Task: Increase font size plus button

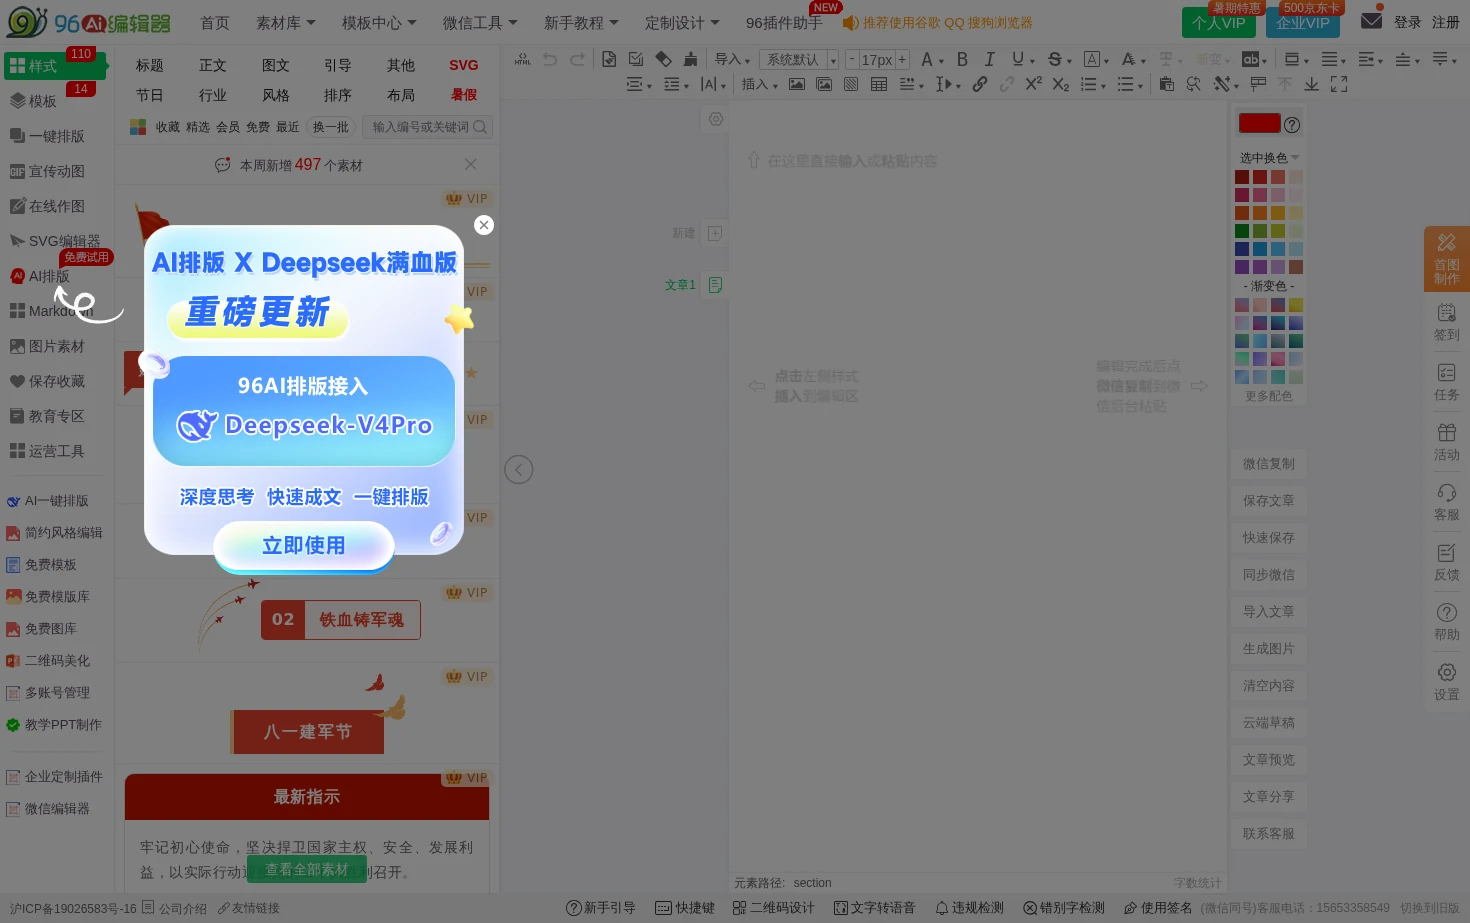Action: (902, 60)
